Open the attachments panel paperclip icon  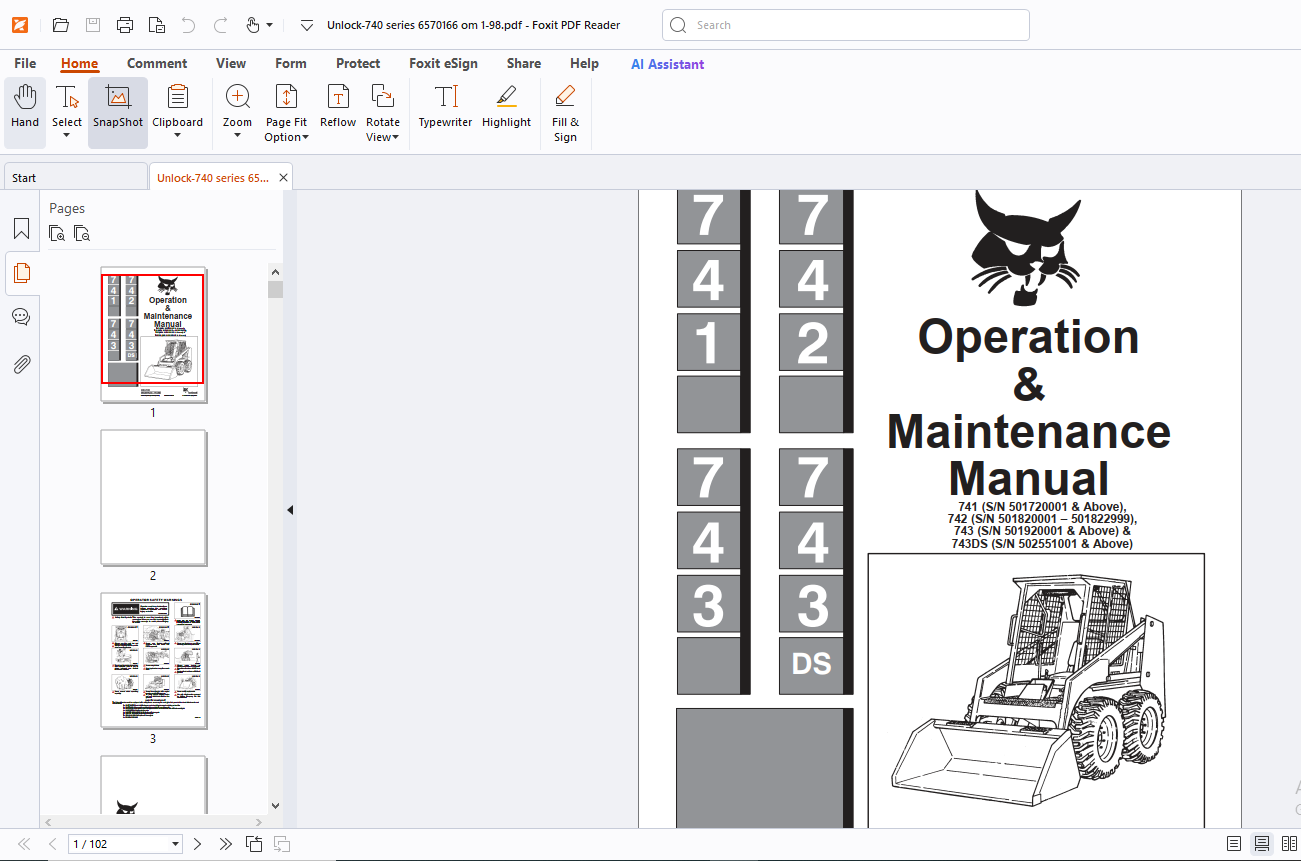21,363
